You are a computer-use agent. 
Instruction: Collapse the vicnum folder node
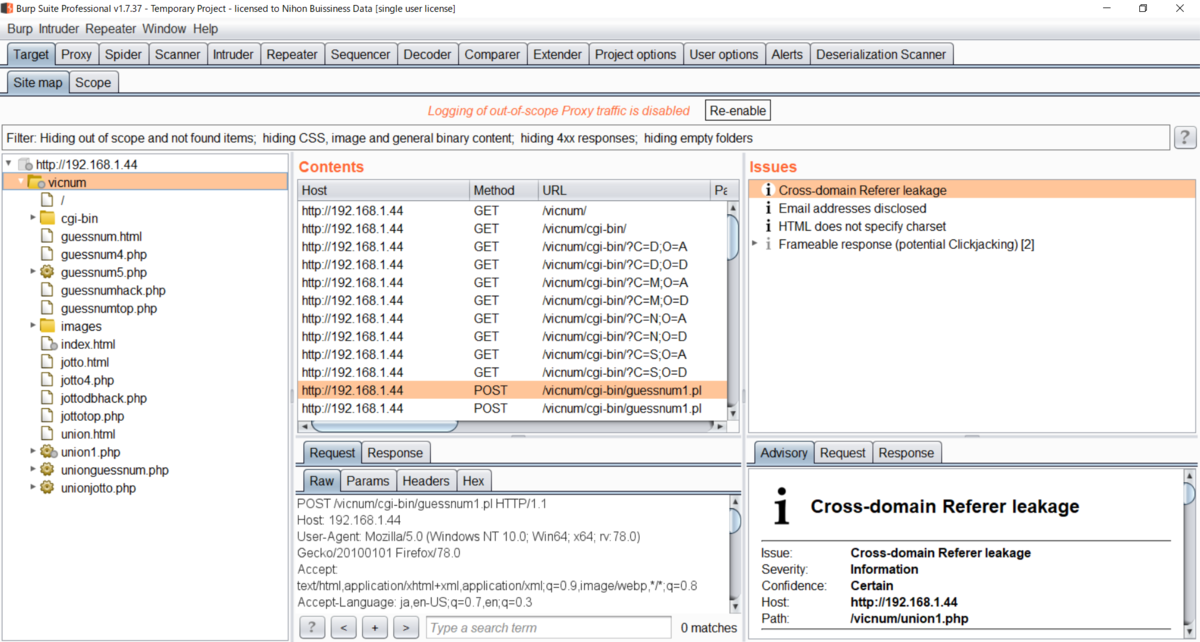[21, 182]
